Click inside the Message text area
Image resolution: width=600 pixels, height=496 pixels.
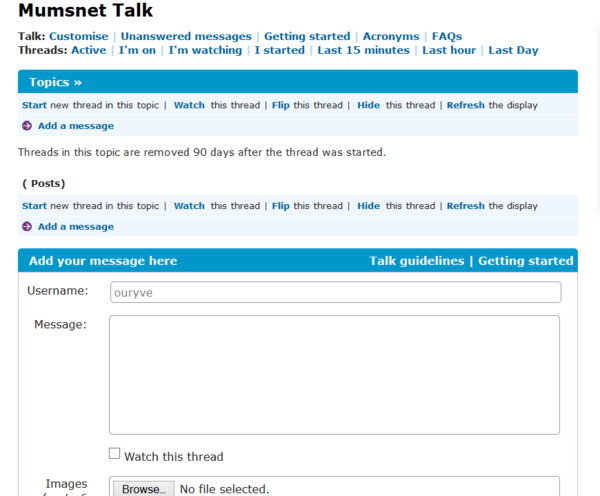[x=334, y=375]
